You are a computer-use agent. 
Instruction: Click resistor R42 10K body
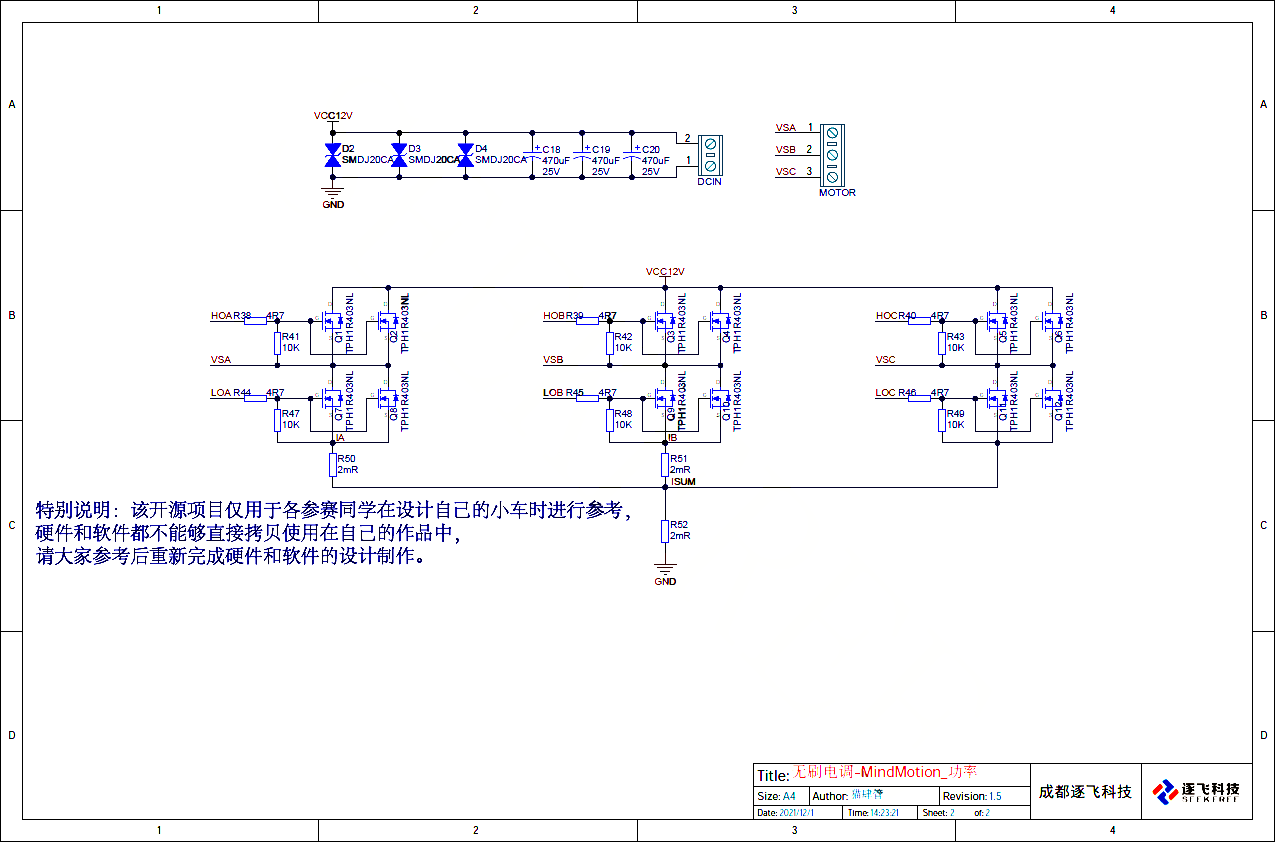[610, 343]
